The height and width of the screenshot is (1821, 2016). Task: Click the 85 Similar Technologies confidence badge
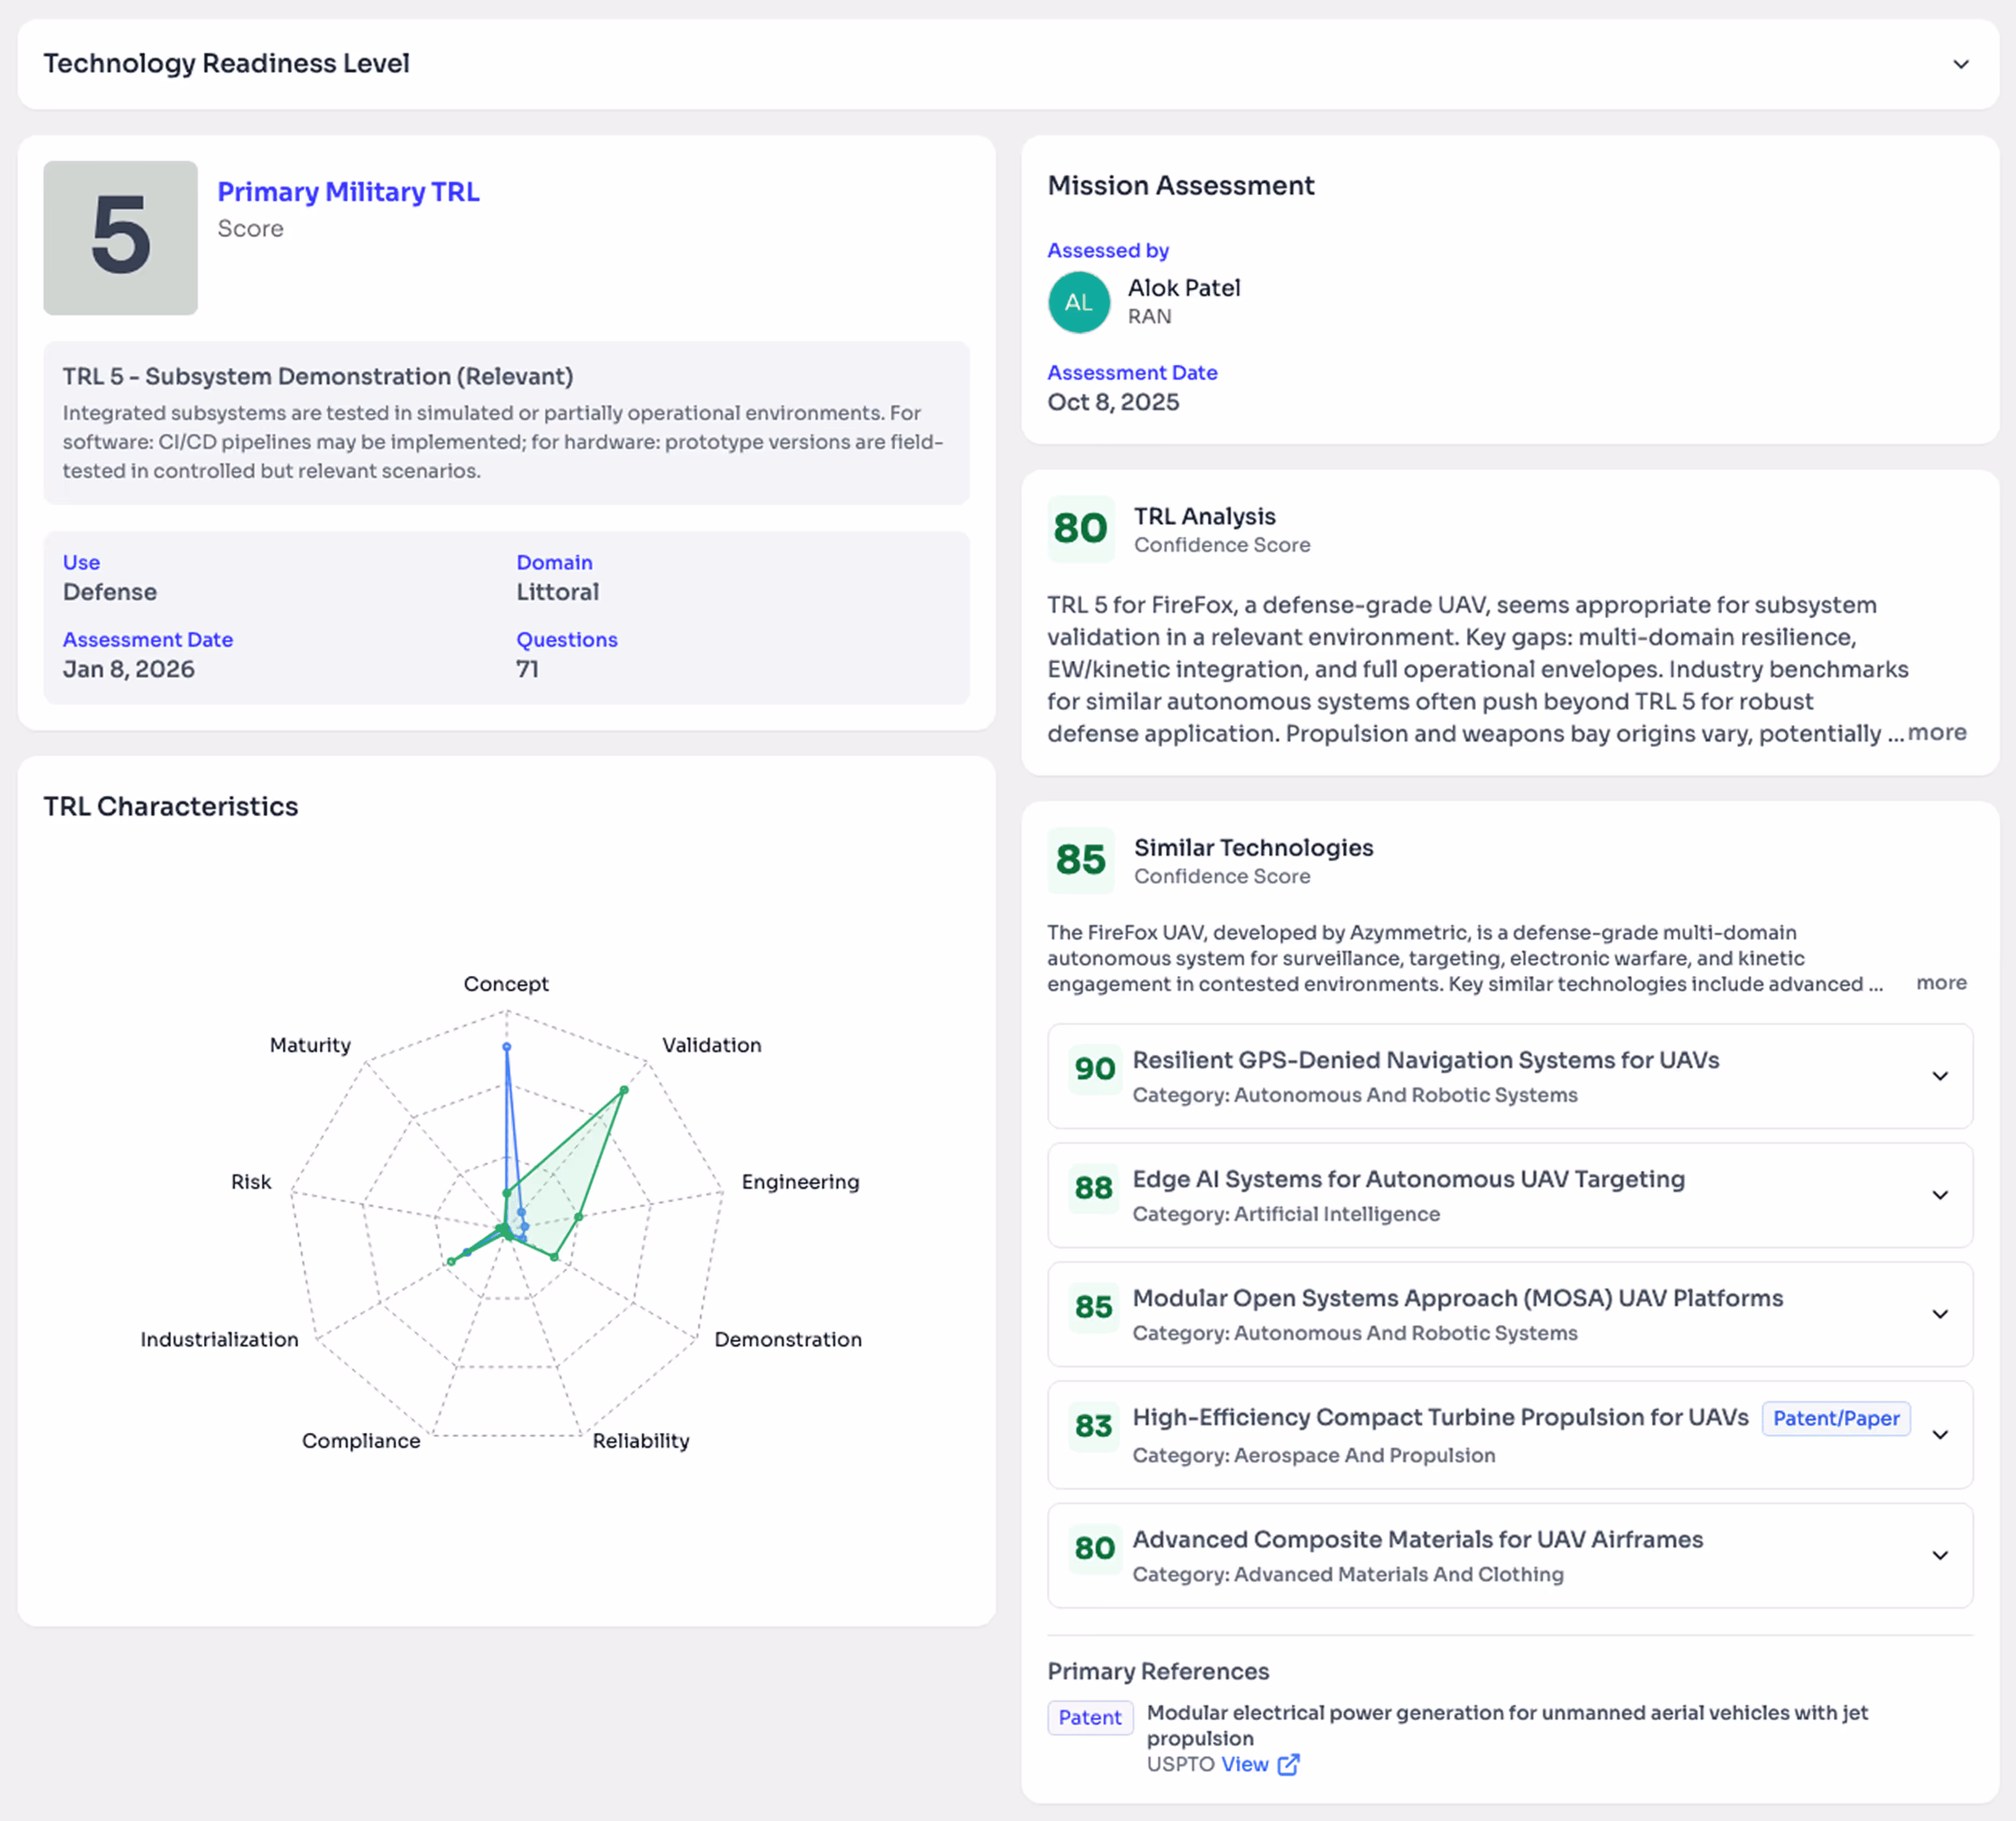1080,860
